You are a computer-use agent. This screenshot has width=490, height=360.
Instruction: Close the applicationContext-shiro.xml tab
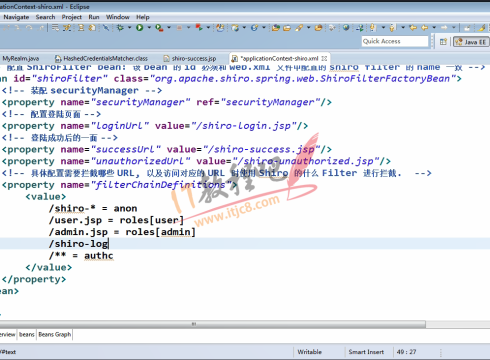coord(324,59)
